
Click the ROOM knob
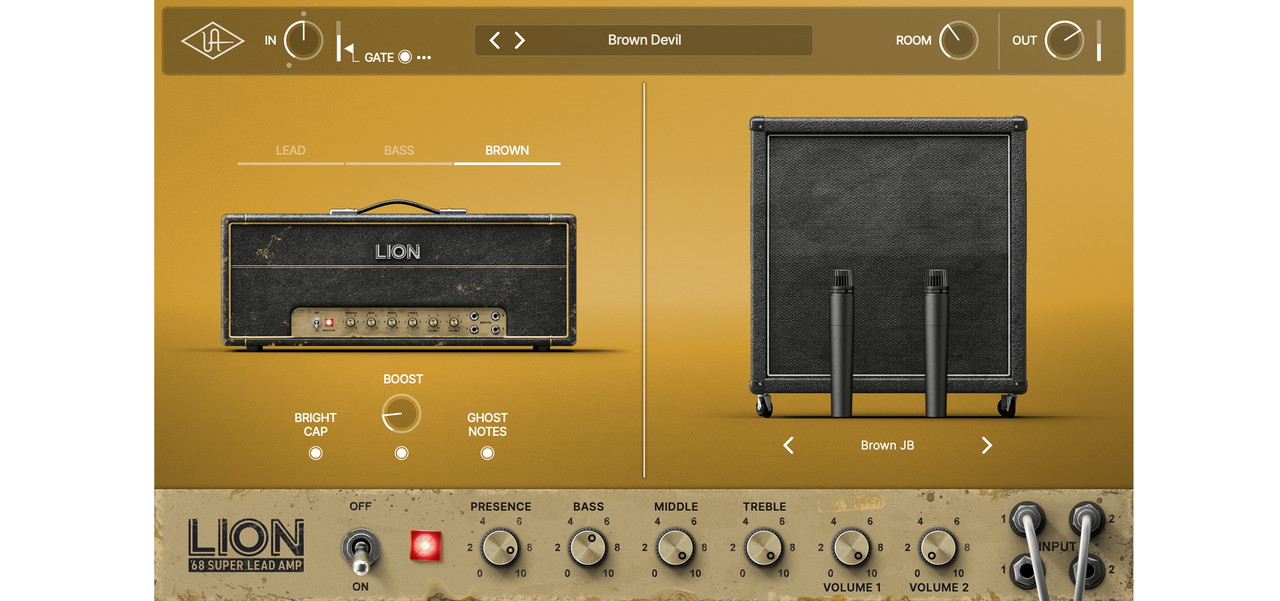coord(958,40)
